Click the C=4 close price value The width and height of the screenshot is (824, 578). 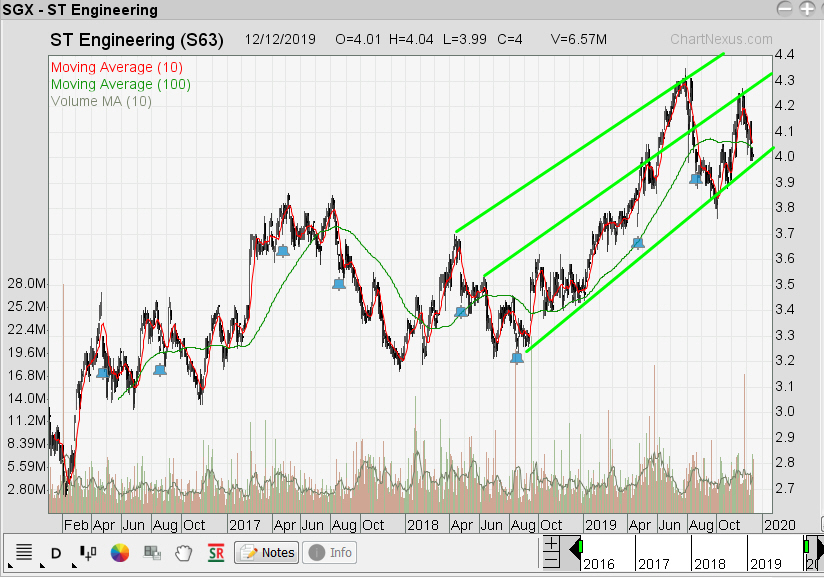510,39
